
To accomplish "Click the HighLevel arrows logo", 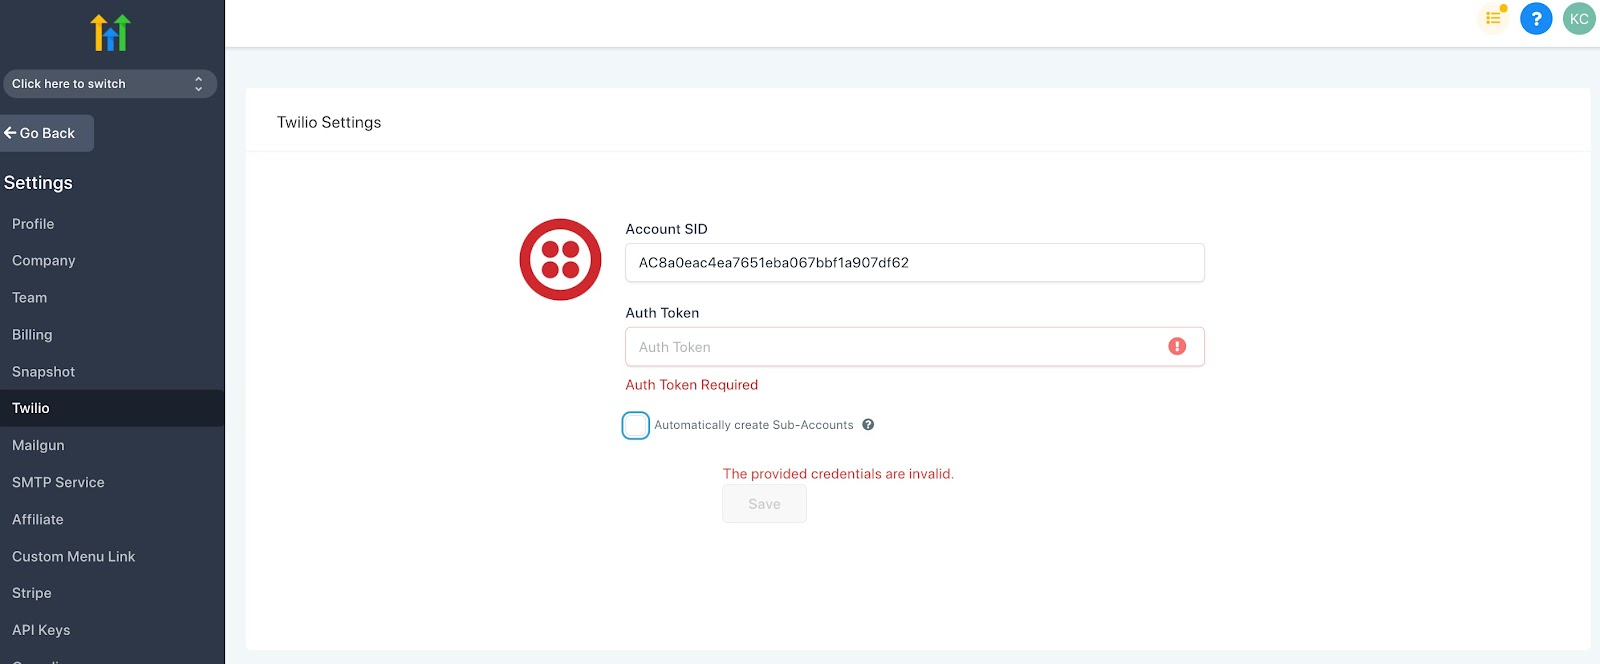I will (x=111, y=33).
